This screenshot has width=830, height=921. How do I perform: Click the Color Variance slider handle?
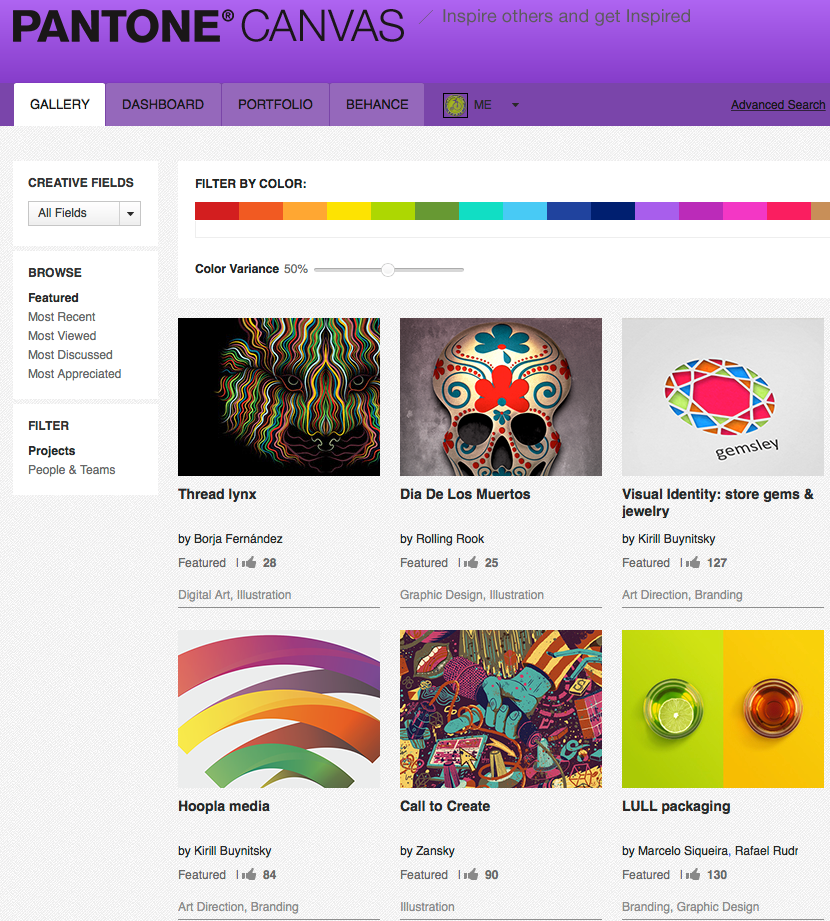[388, 270]
